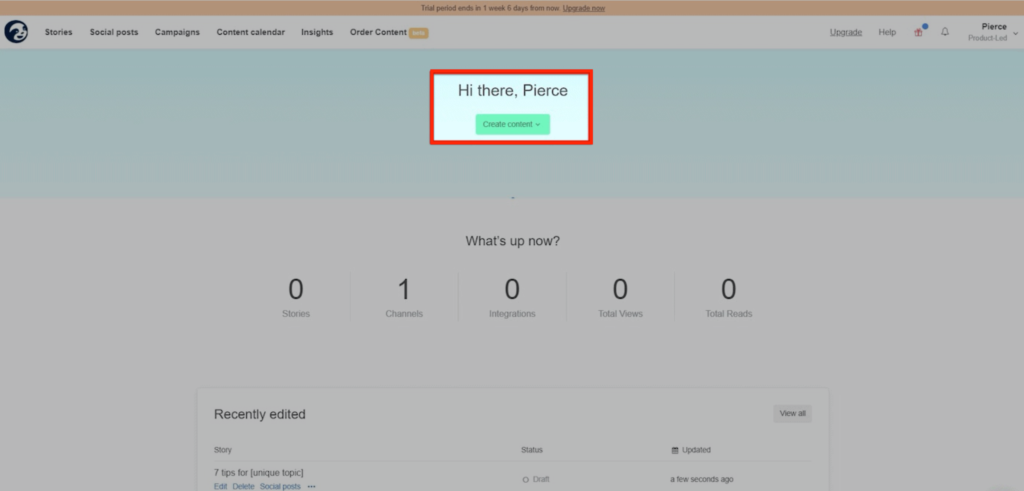This screenshot has width=1024, height=491.
Task: Click the View all button
Action: tap(793, 413)
